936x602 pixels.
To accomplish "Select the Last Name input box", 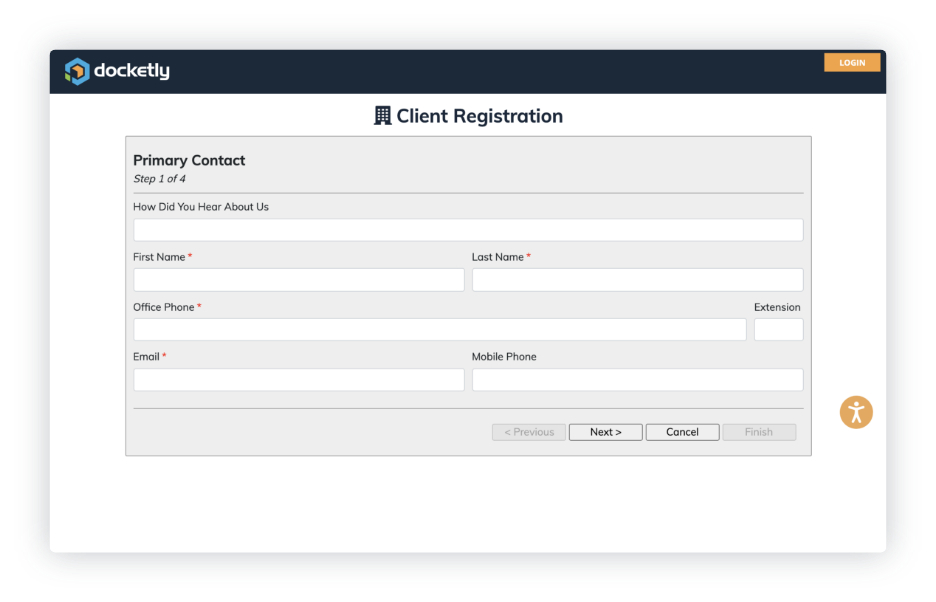I will [x=637, y=280].
